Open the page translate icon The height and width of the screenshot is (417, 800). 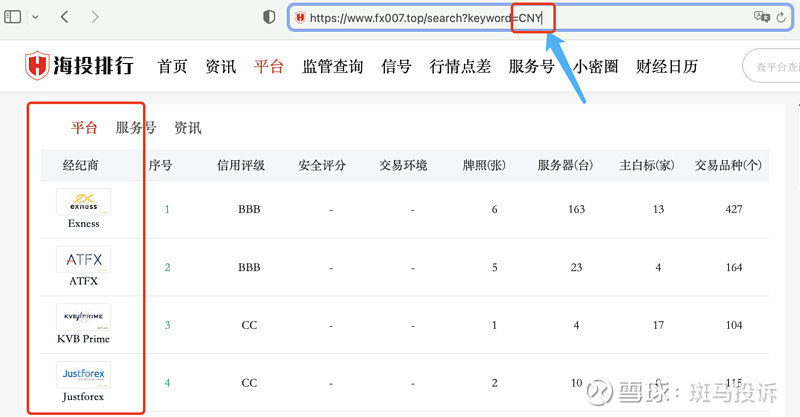pyautogui.click(x=762, y=17)
